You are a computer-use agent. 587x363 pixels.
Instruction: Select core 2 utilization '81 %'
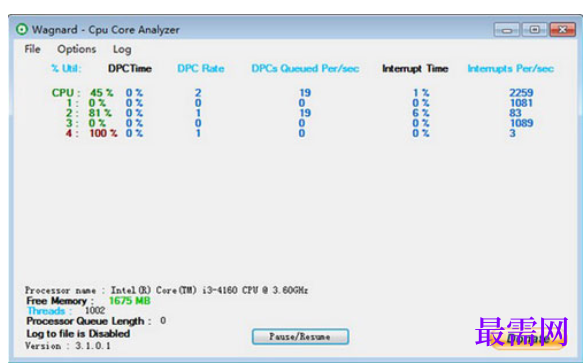(x=100, y=113)
